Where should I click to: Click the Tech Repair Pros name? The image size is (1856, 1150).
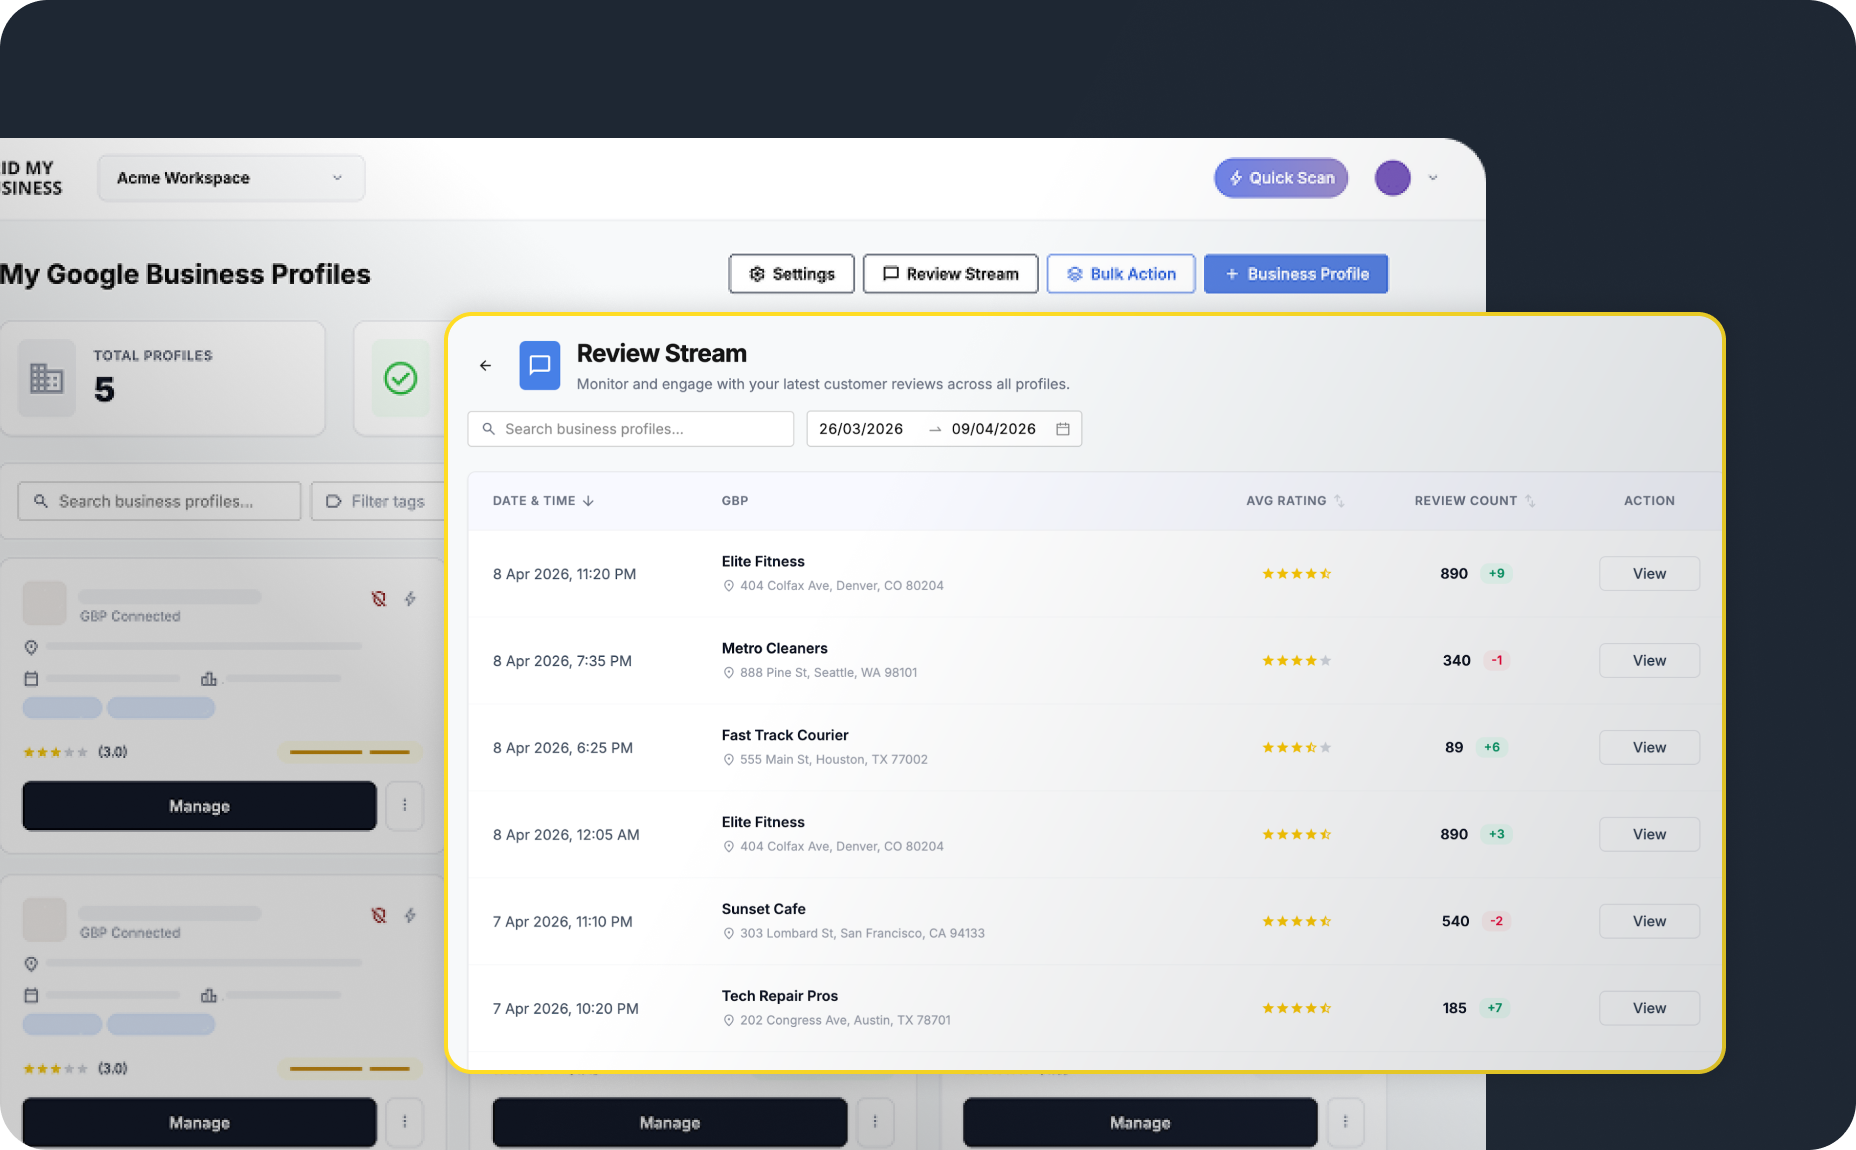coord(780,996)
